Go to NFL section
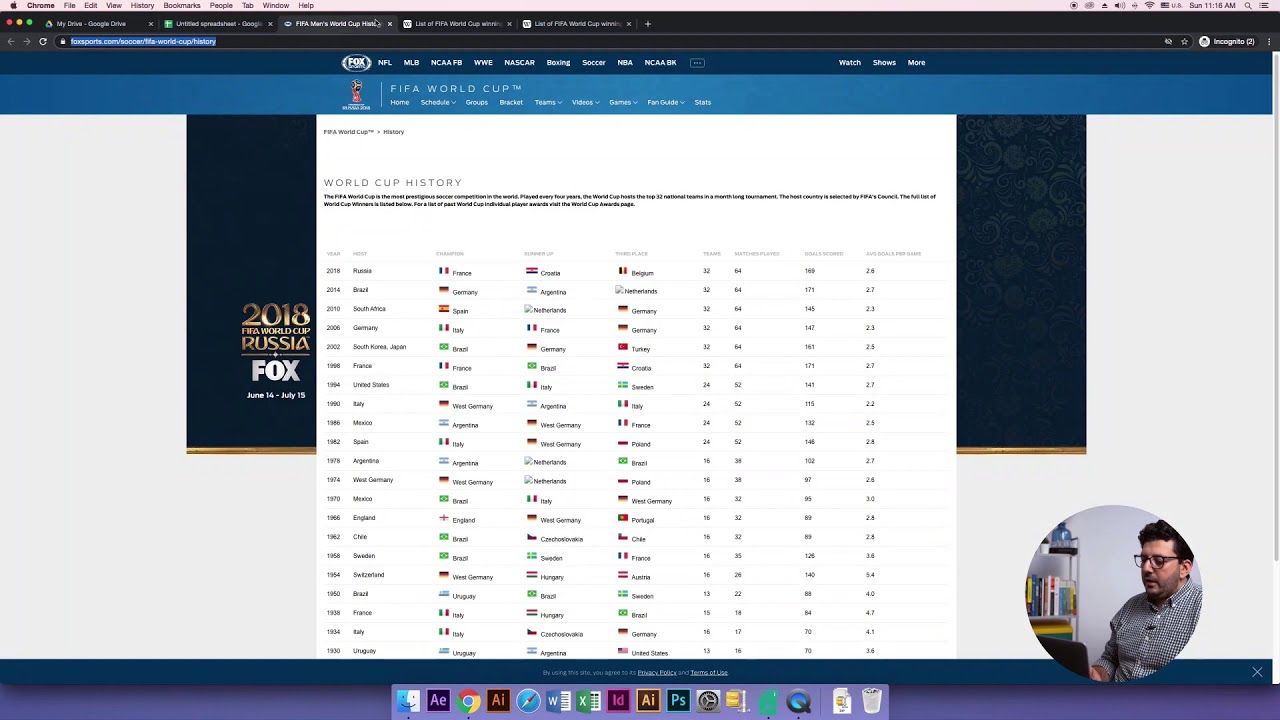The width and height of the screenshot is (1280, 720). pos(385,62)
